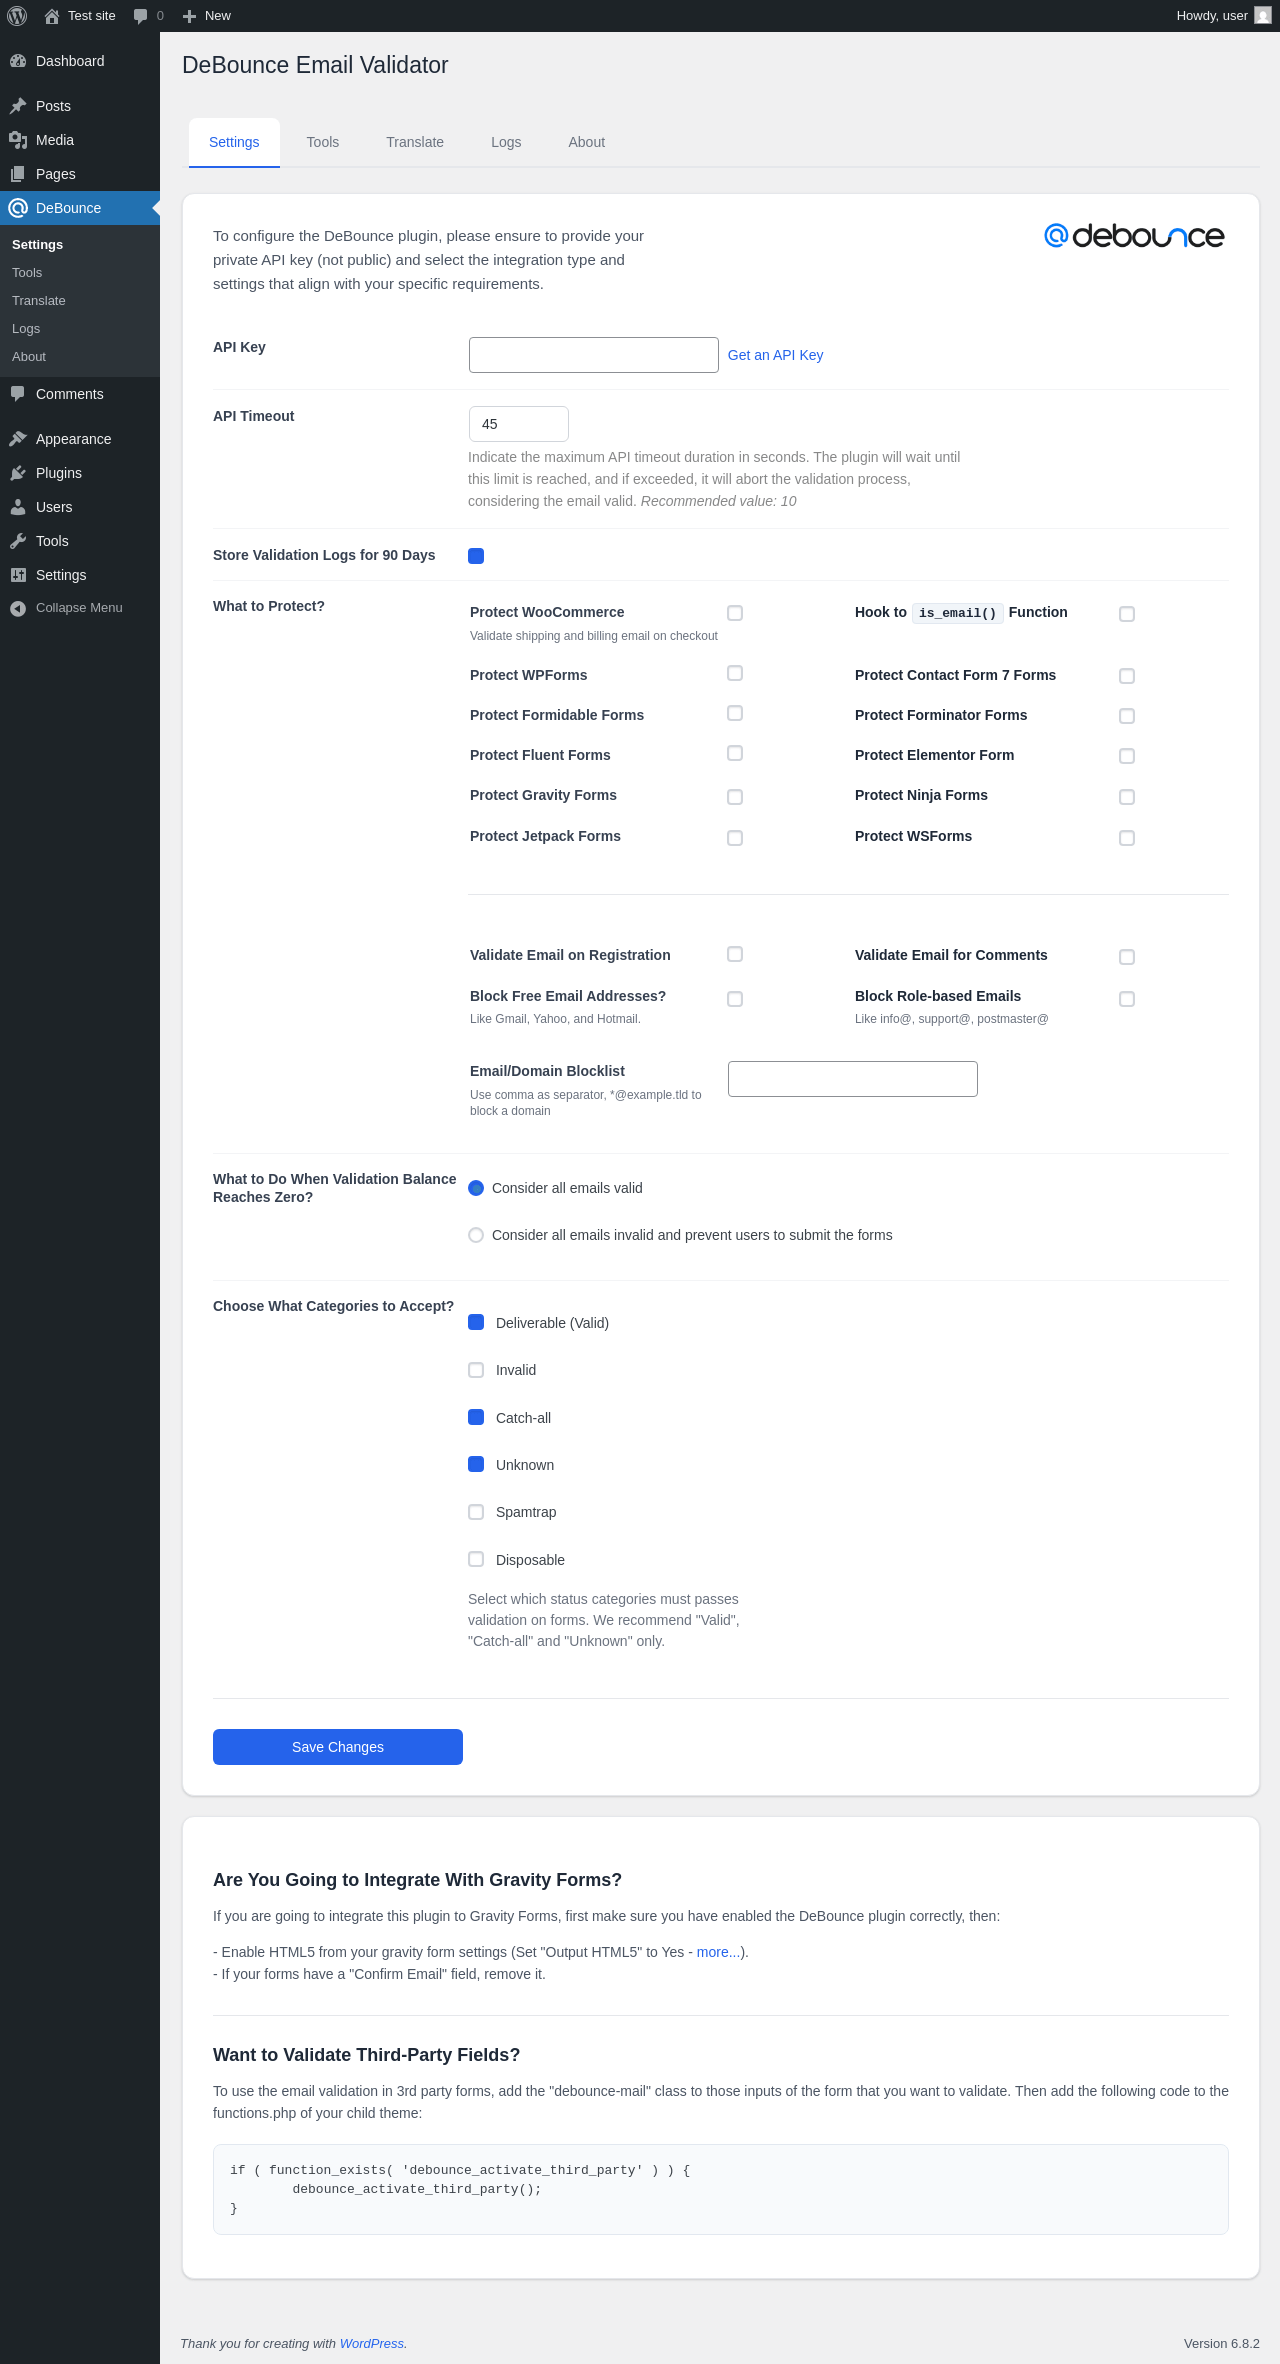Image resolution: width=1280 pixels, height=2364 pixels.
Task: Toggle Store Validation Logs checkbox
Action: coord(476,556)
